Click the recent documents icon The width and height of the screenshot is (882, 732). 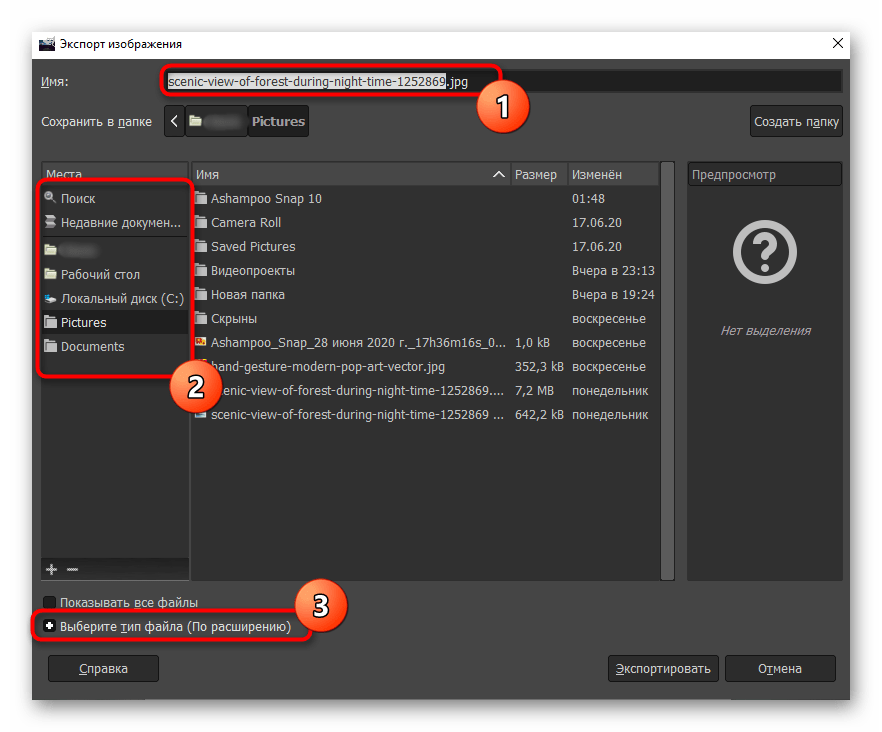tap(51, 222)
